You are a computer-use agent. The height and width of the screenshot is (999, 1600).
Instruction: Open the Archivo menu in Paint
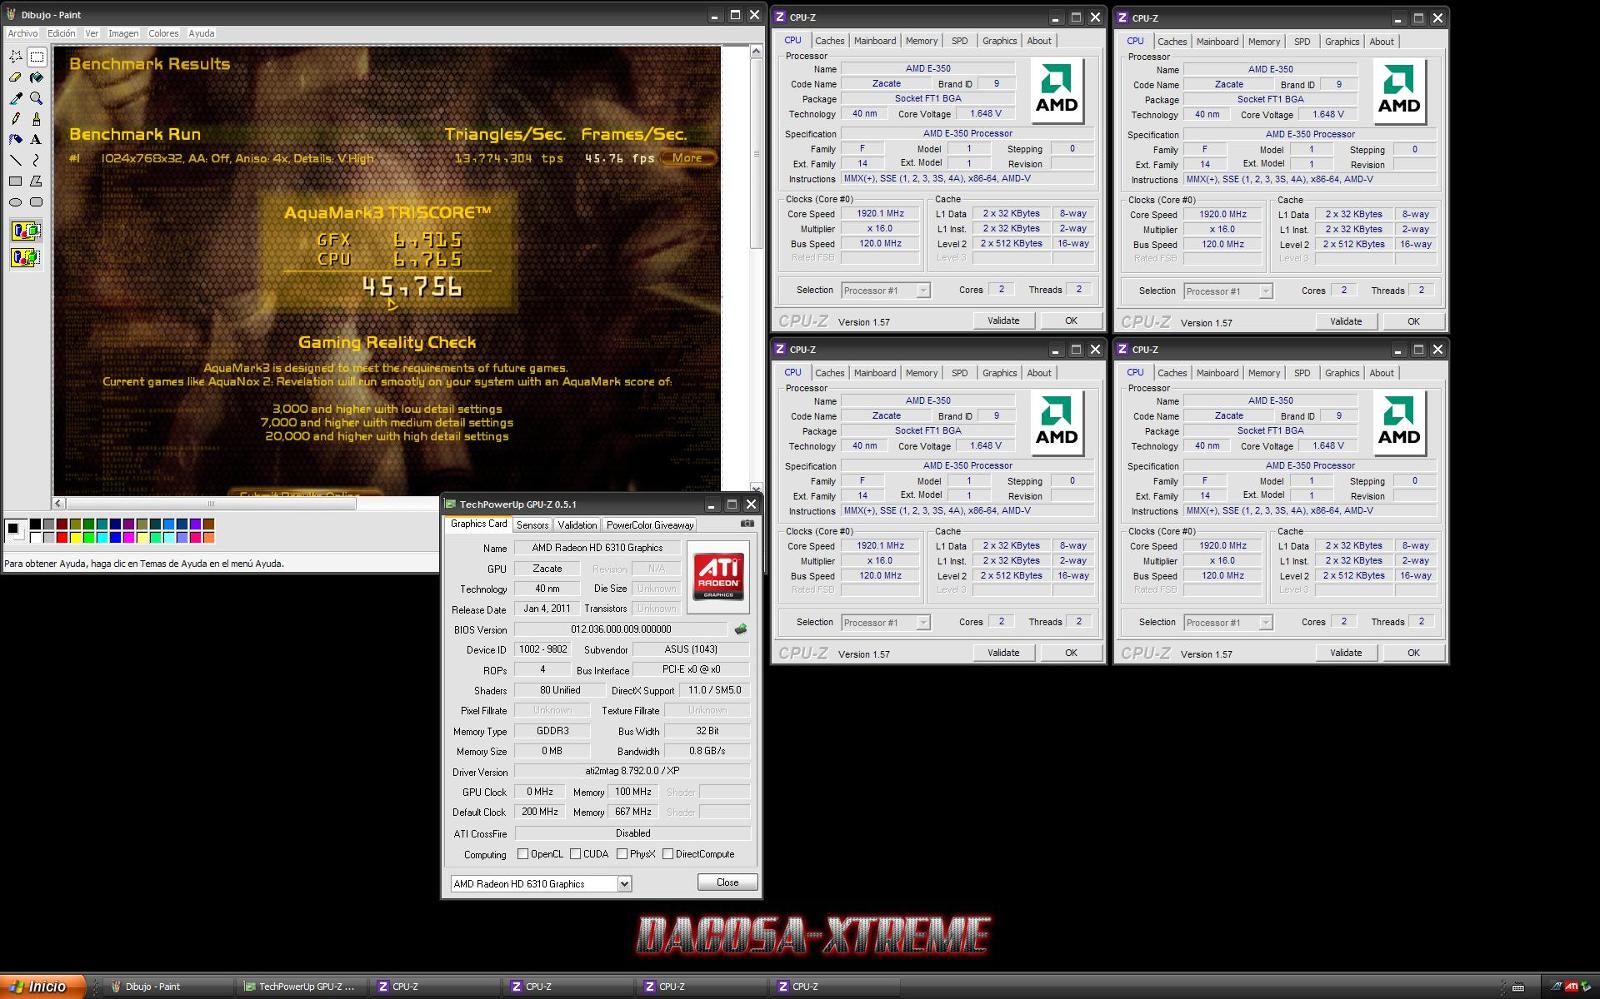[23, 33]
